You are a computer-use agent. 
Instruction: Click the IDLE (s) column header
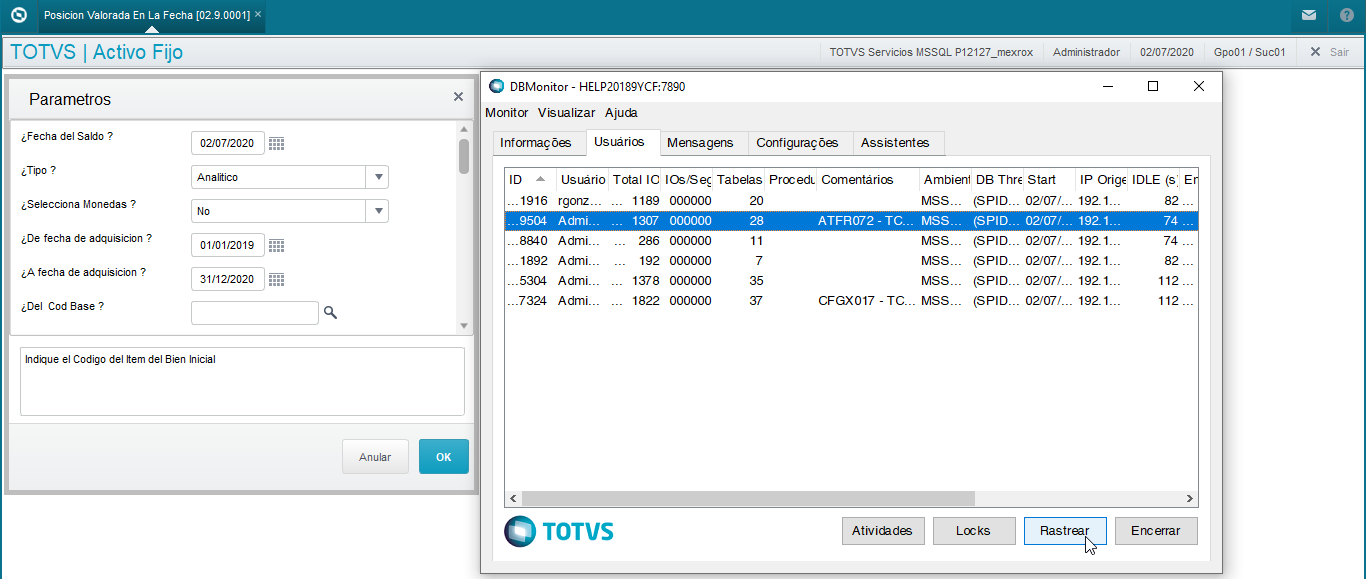coord(1153,180)
